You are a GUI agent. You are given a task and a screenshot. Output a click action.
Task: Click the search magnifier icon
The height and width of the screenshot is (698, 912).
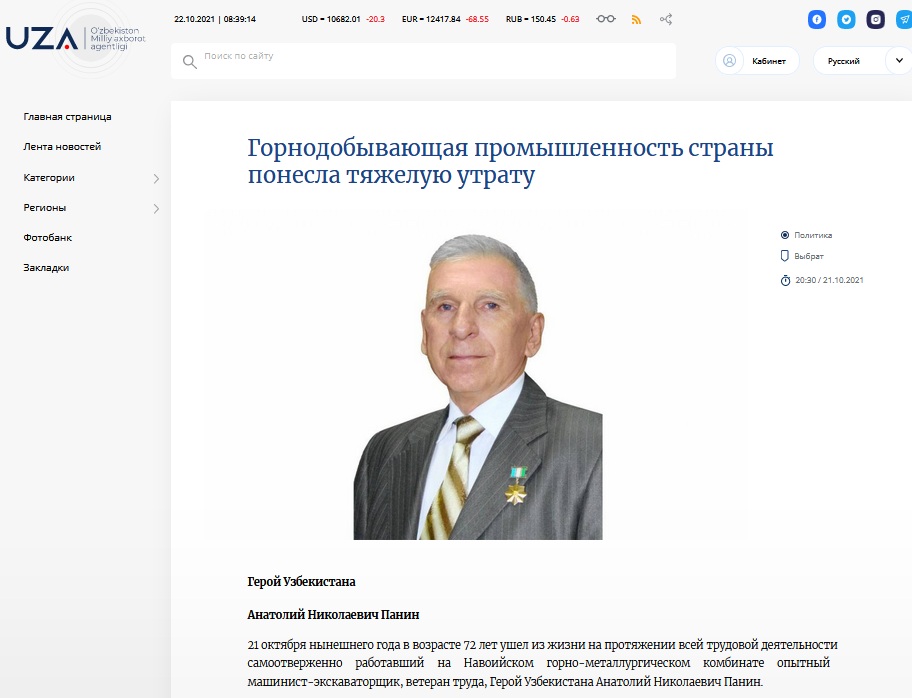tap(190, 62)
